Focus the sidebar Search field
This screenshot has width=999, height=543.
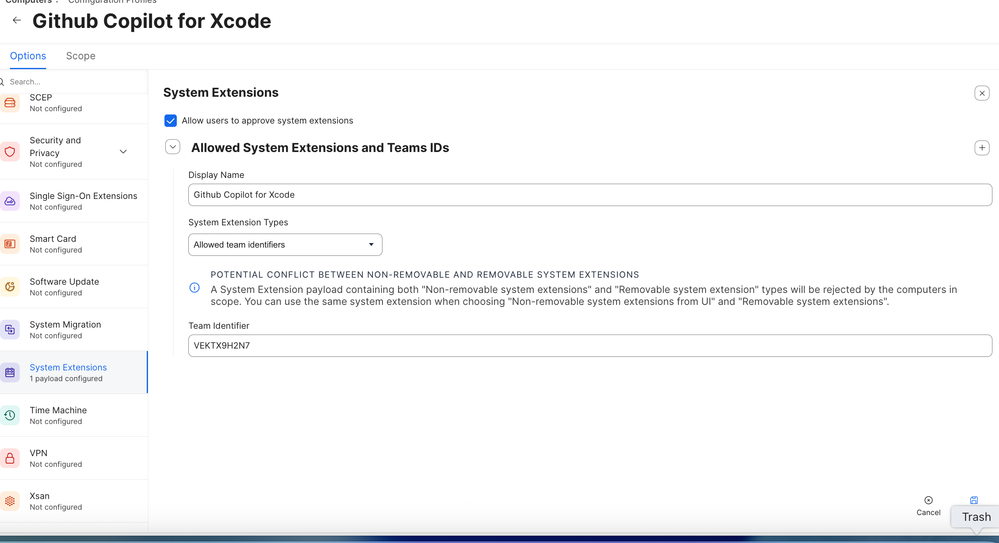pos(76,82)
